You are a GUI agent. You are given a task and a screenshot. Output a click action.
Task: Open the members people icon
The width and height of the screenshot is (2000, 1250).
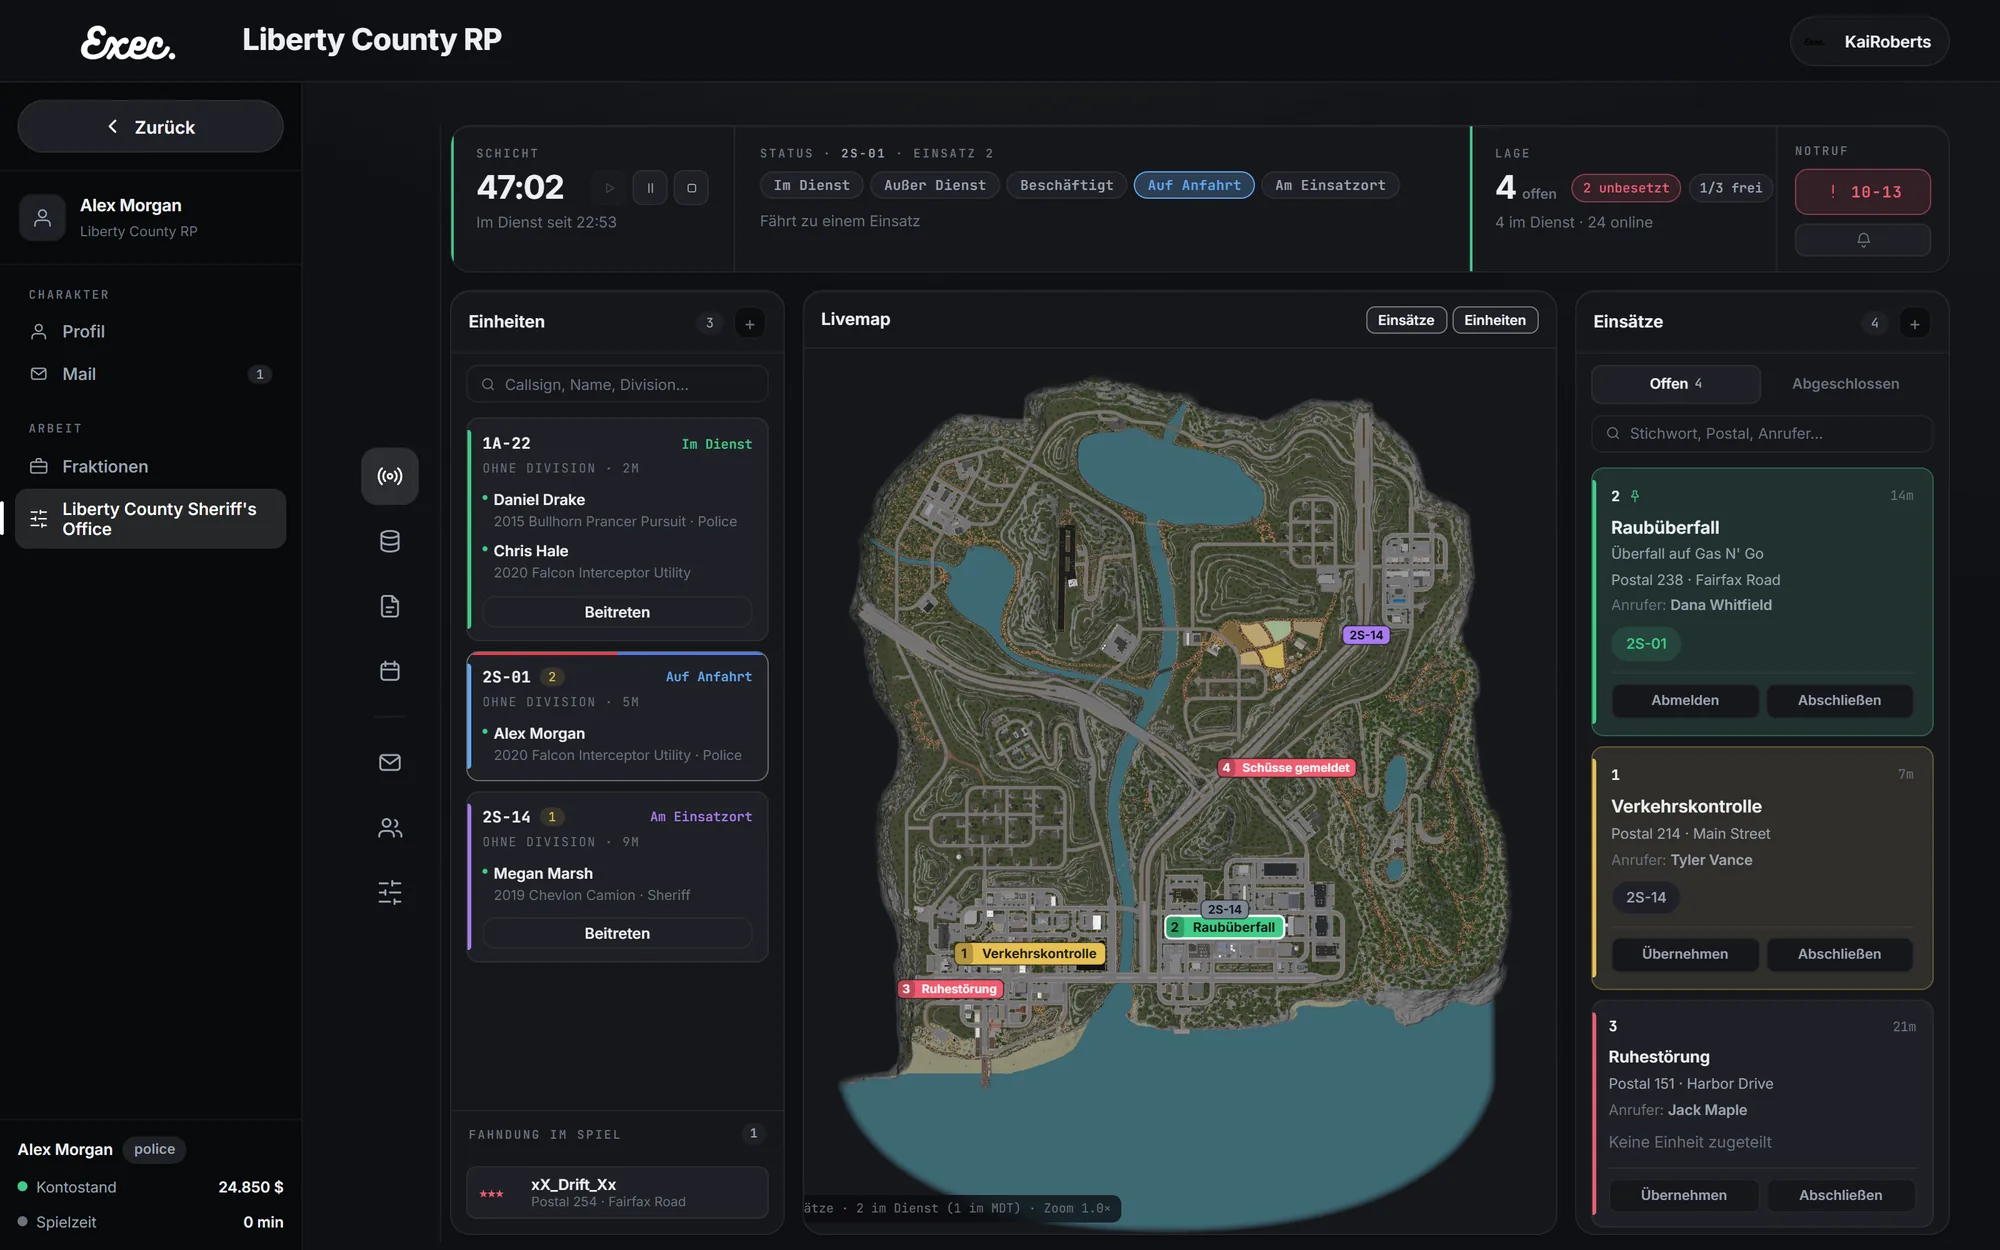point(390,828)
